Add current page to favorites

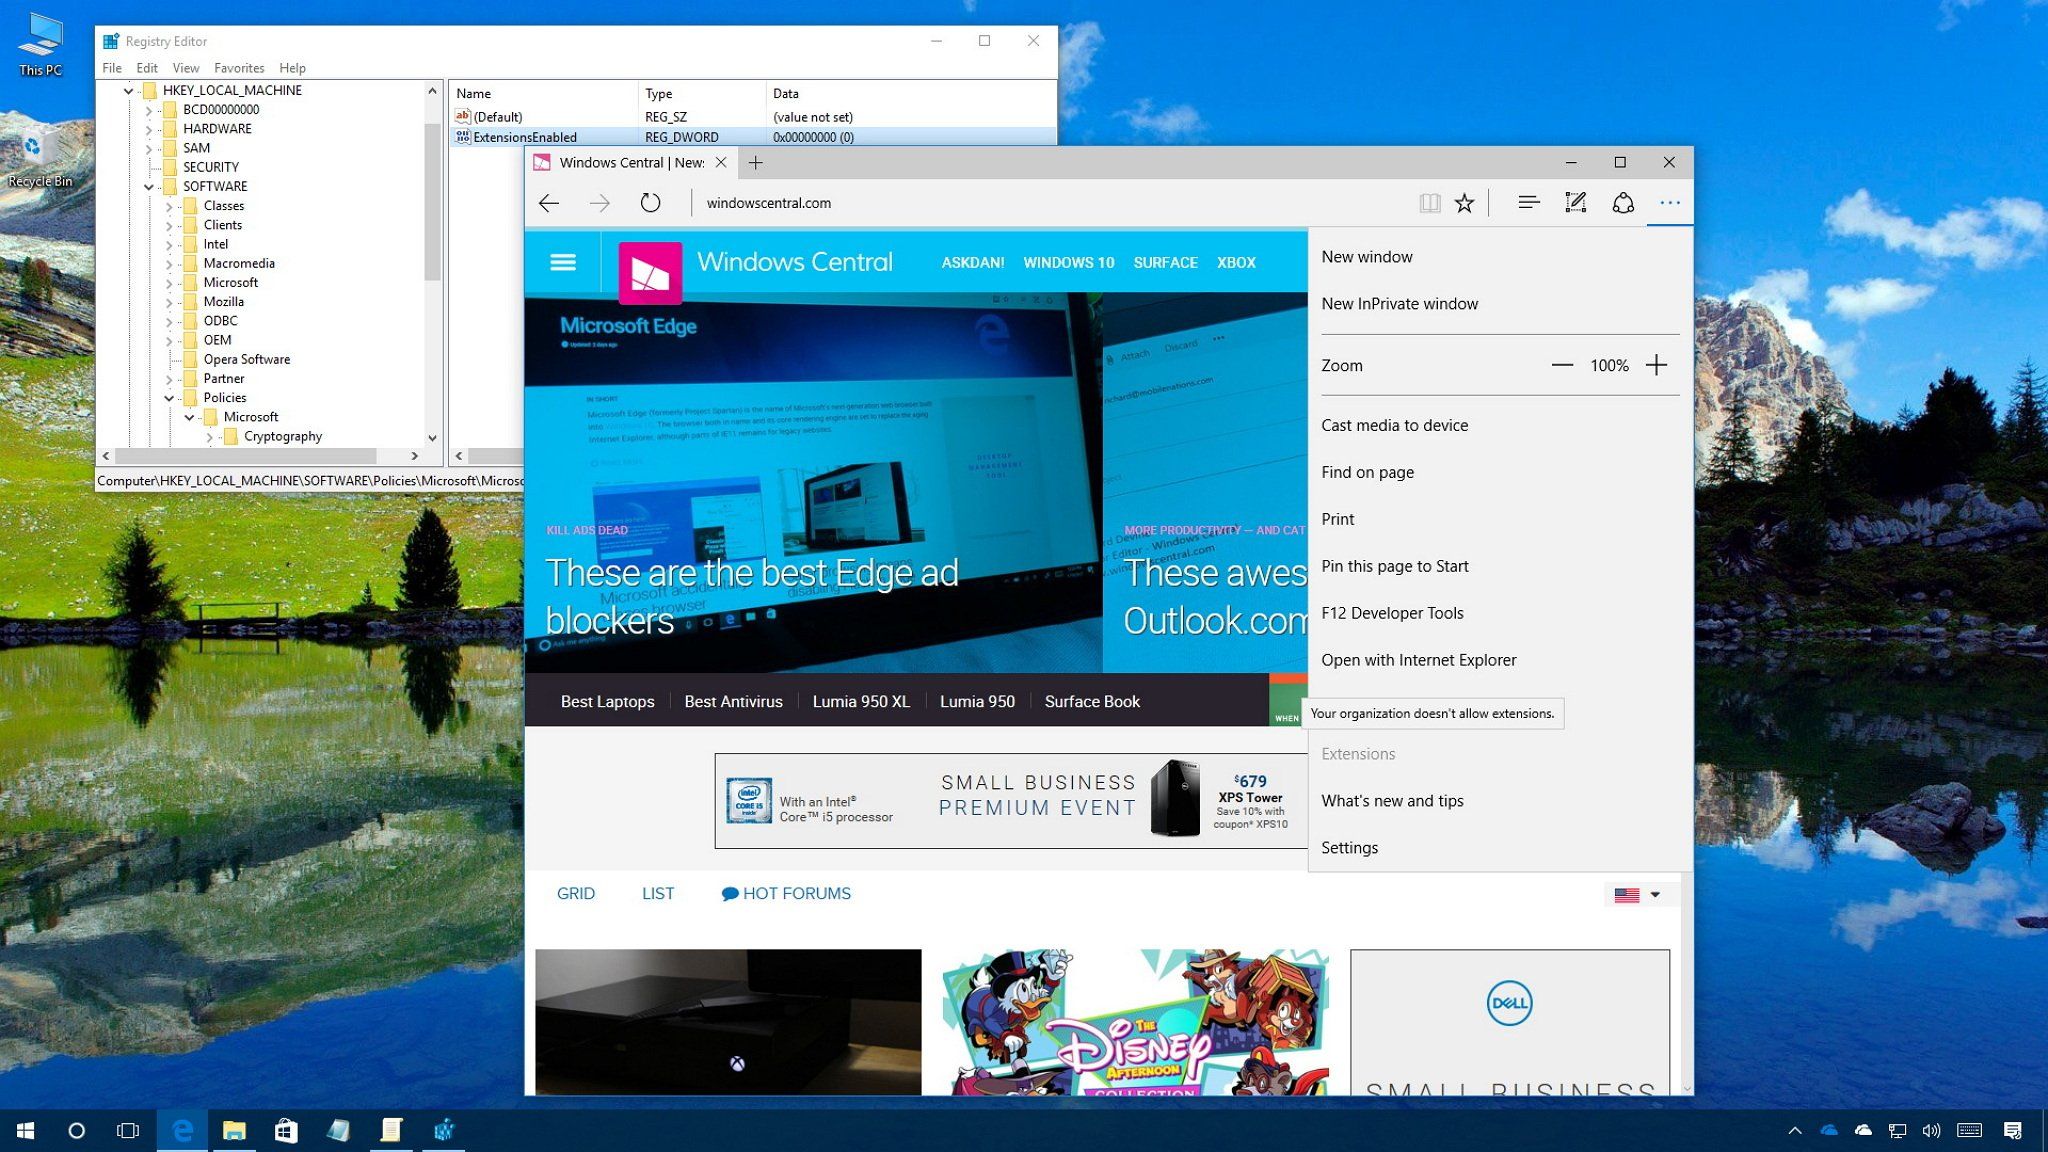pos(1464,203)
